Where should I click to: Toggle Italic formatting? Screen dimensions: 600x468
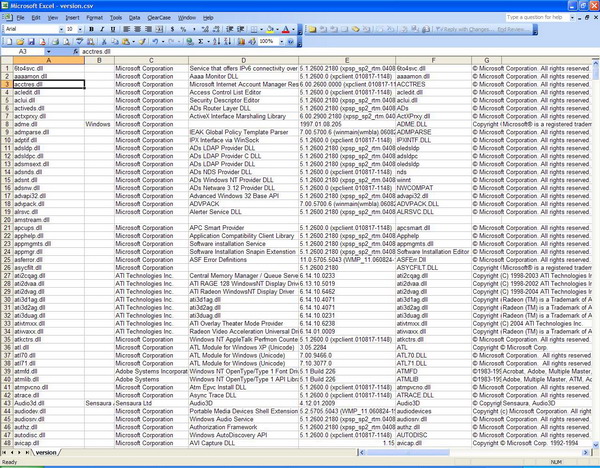[102, 29]
